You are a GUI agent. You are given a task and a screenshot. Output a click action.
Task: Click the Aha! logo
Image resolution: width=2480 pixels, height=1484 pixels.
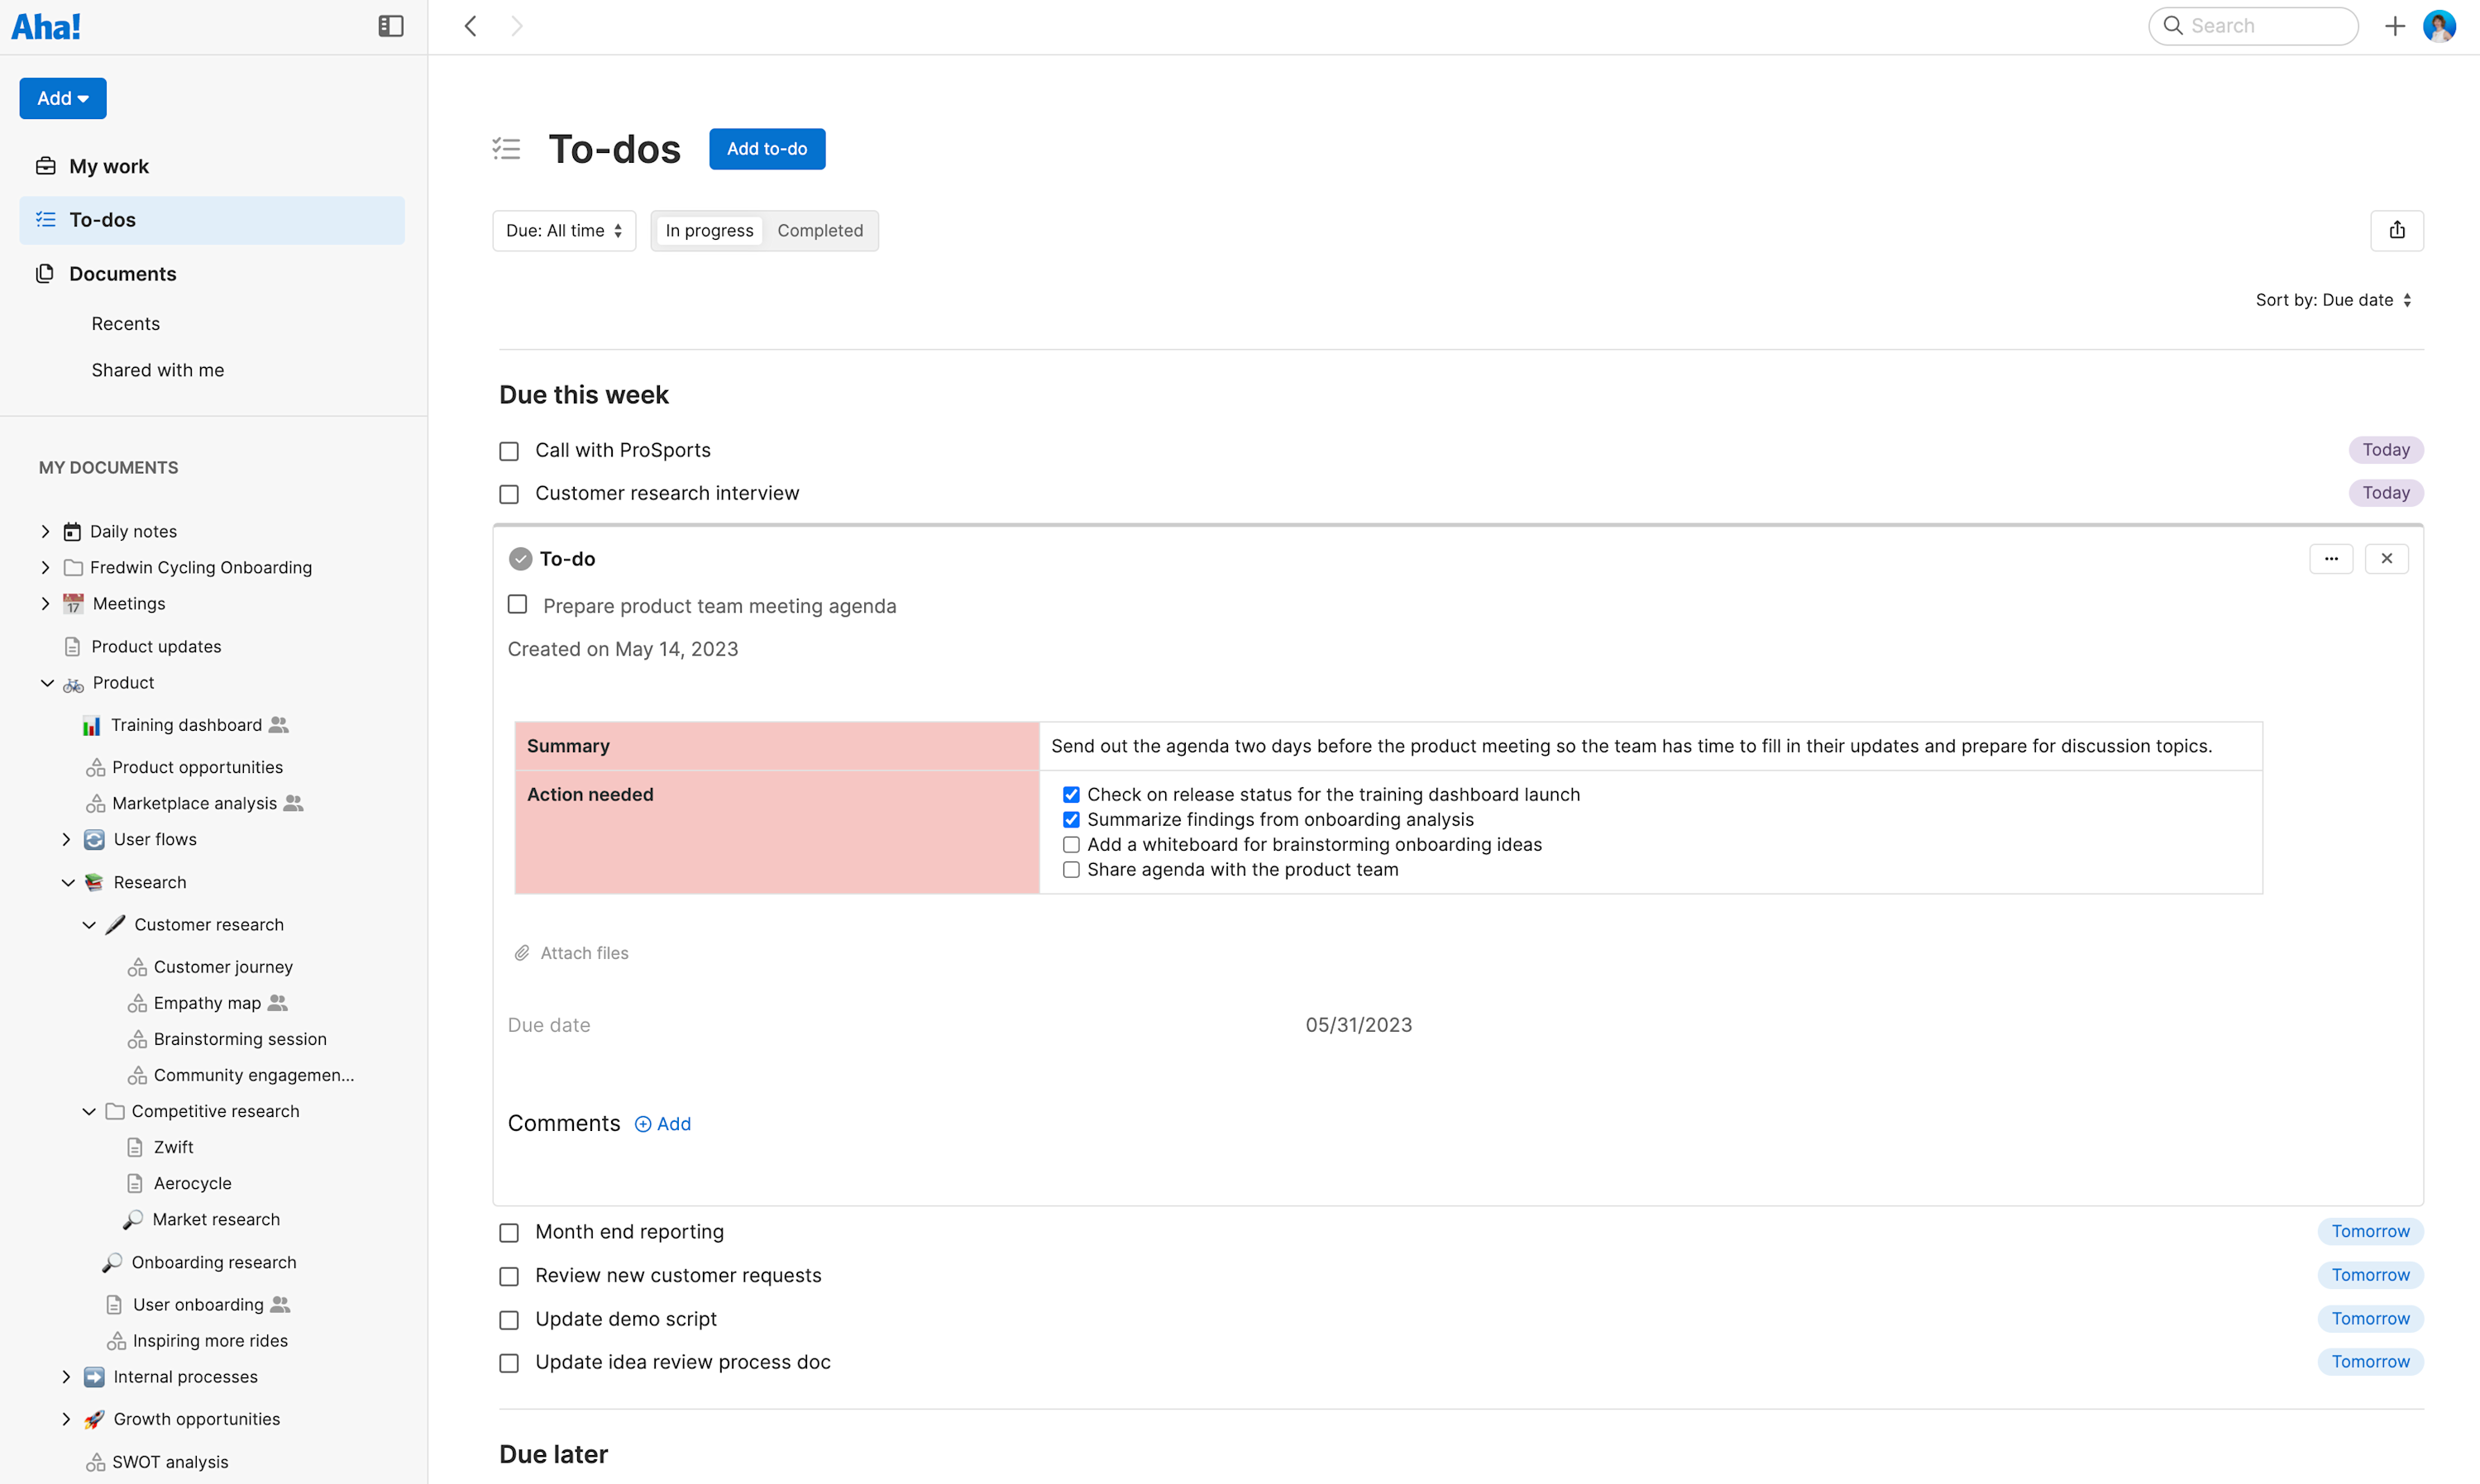(x=46, y=25)
